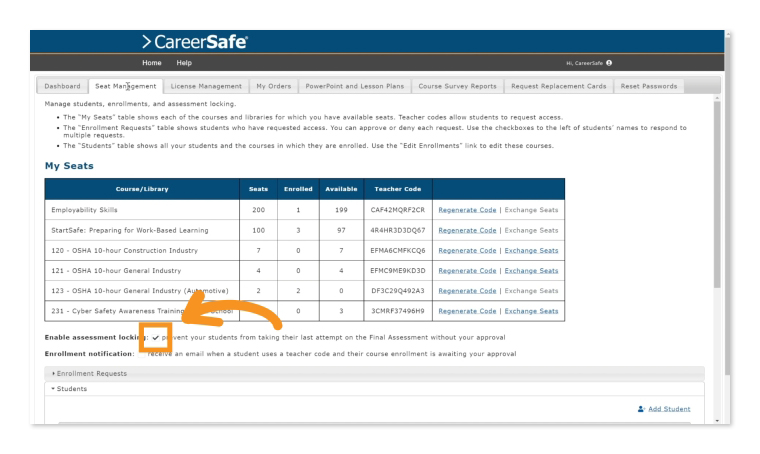Open the Request Replacement Cards tab
This screenshot has width=760, height=454.
[559, 86]
